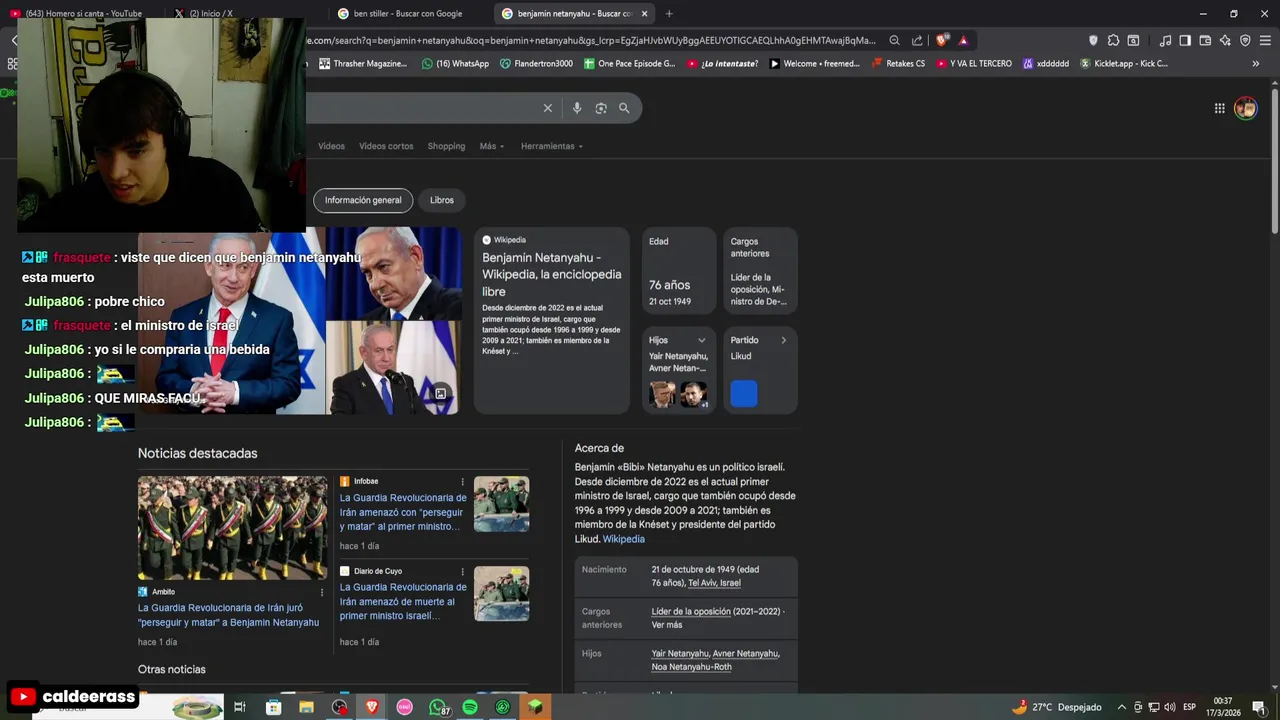Open the Leo AI sparkle icon
The image size is (1280, 720).
click(1225, 41)
